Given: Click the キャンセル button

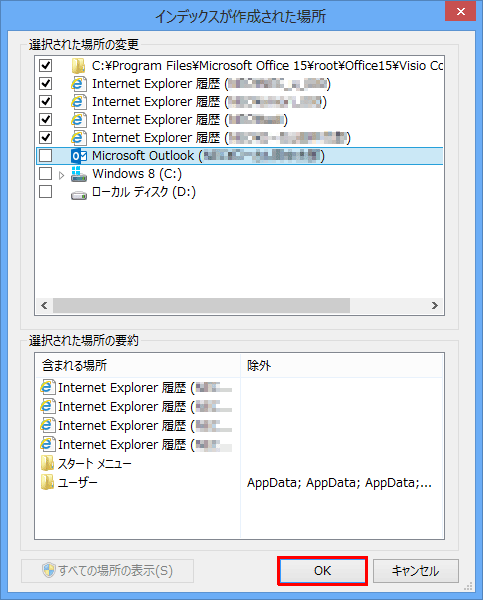Looking at the screenshot, I should 416,571.
